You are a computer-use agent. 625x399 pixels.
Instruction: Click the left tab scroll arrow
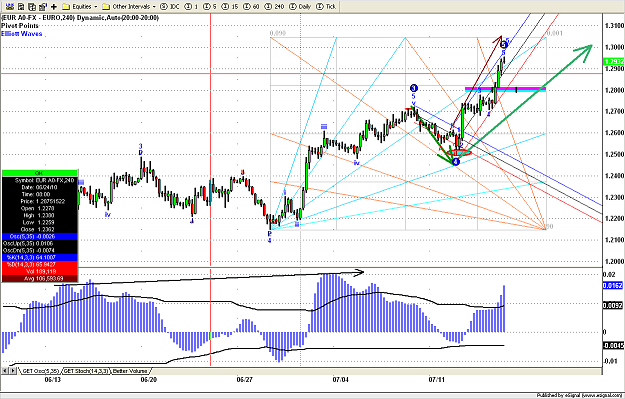[4, 371]
